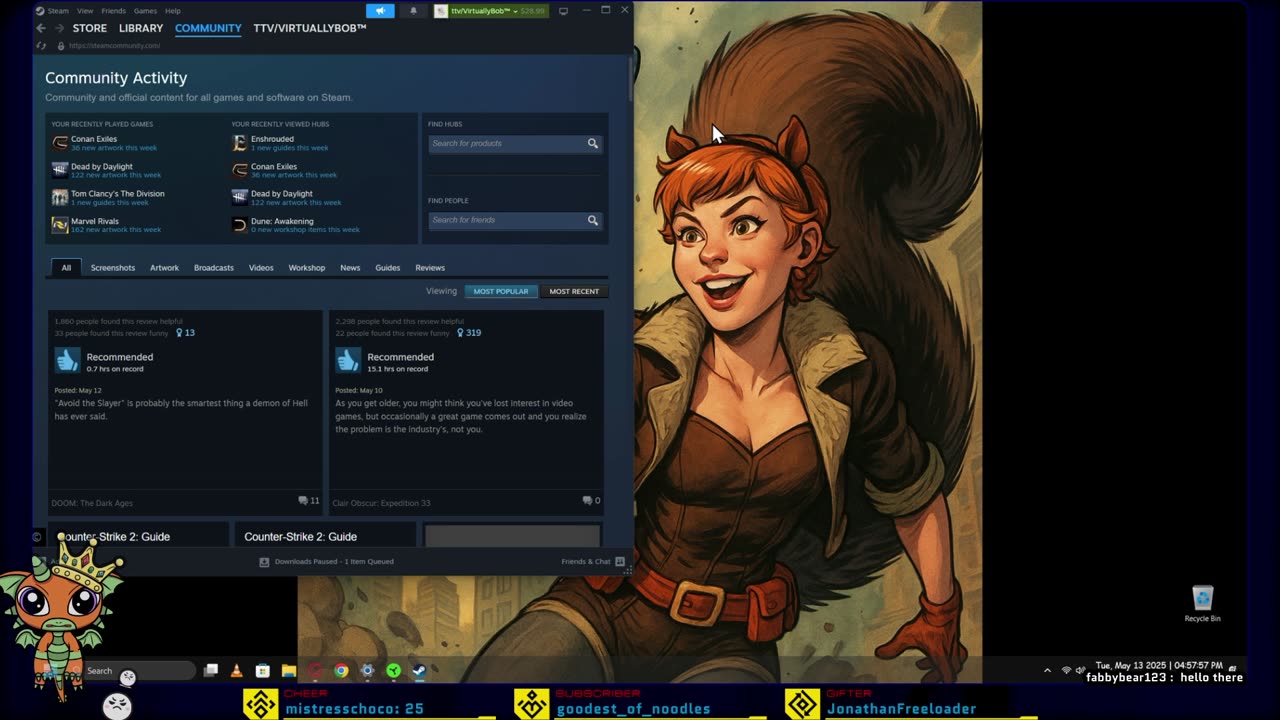Open VLC media player from the taskbar
Screen dimensions: 1280x720
236,671
